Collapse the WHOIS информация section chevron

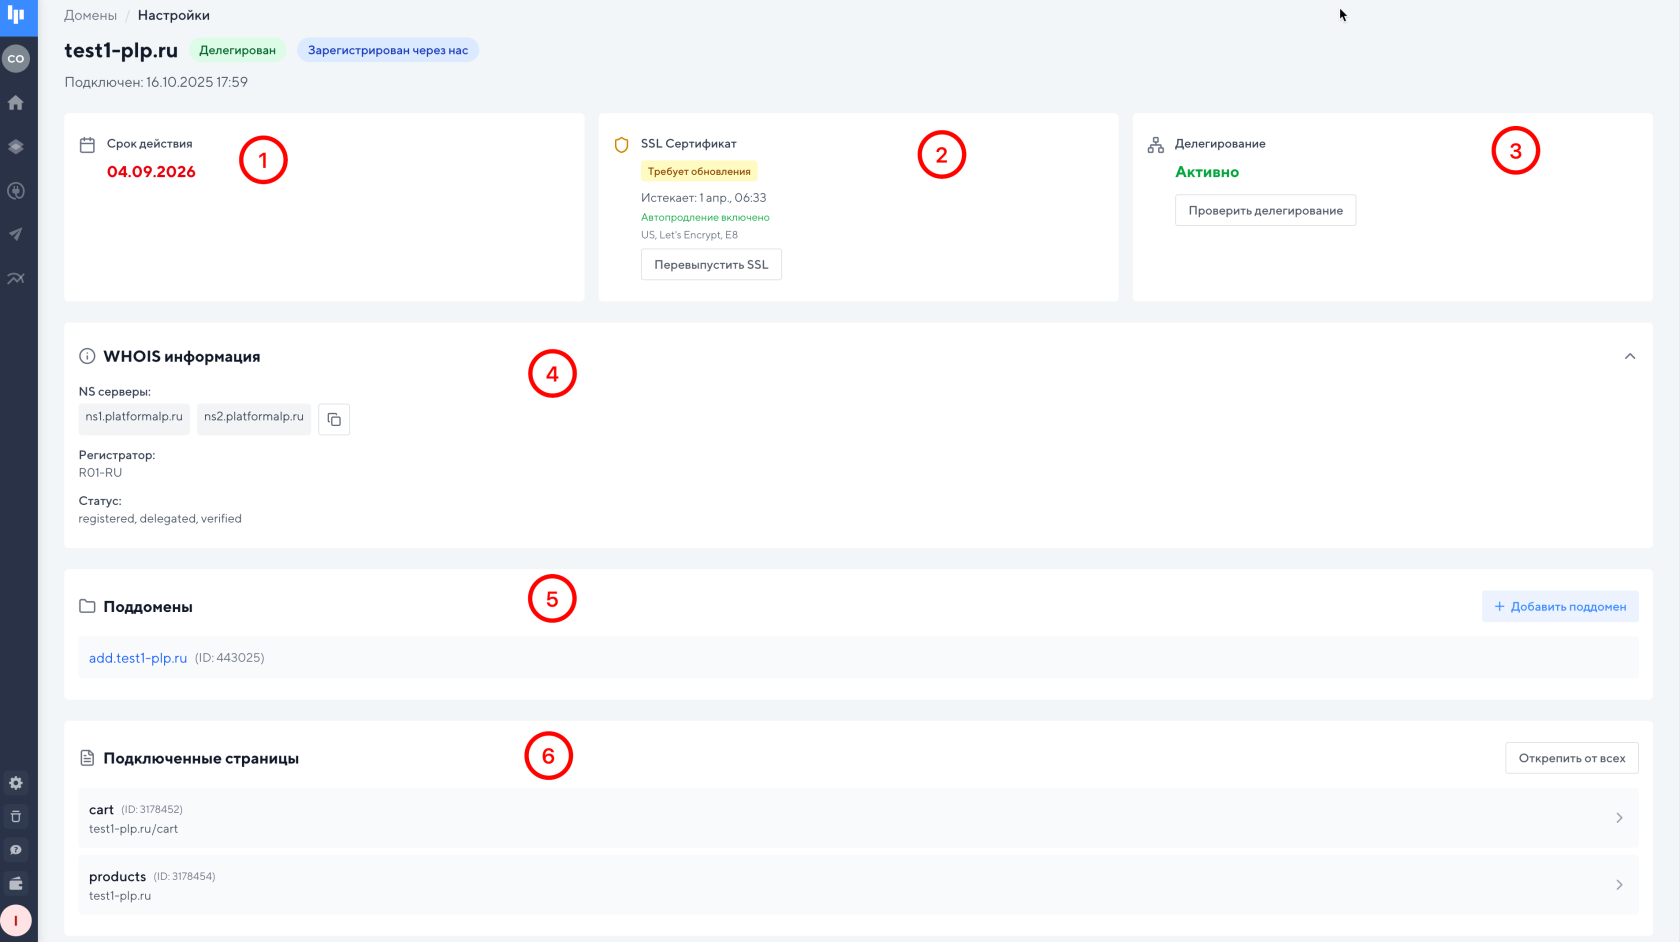pos(1630,356)
